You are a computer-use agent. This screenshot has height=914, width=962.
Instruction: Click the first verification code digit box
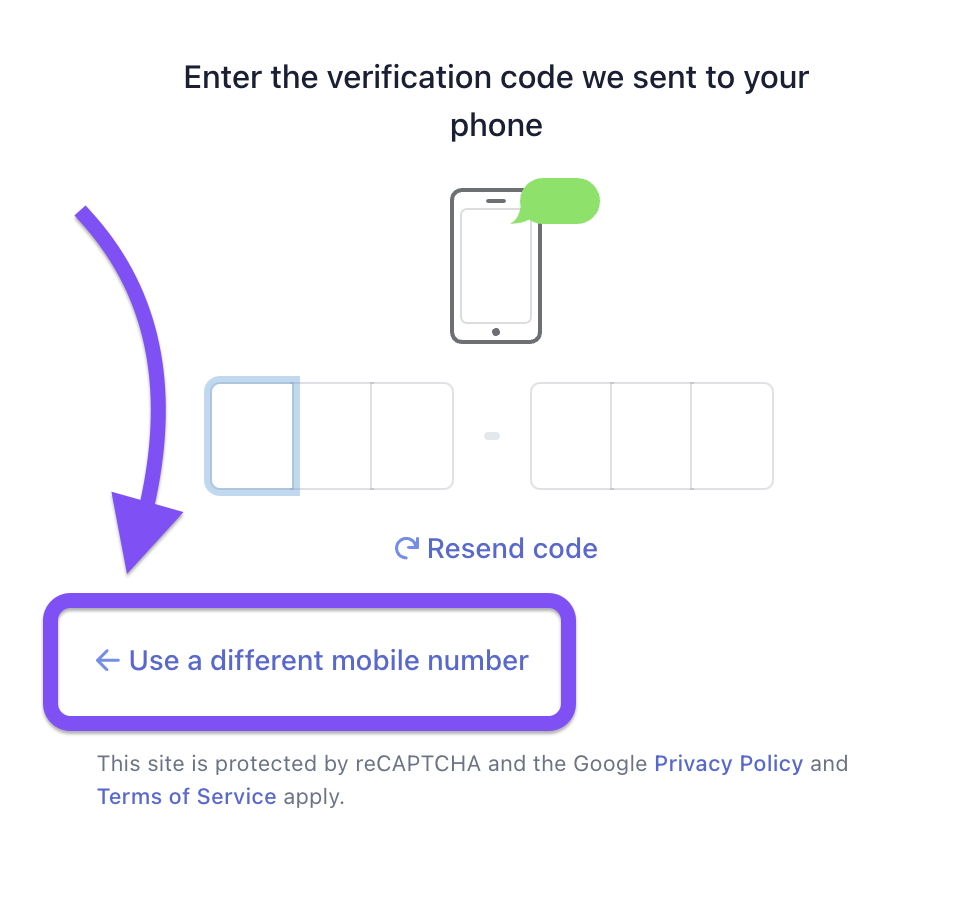coord(251,435)
